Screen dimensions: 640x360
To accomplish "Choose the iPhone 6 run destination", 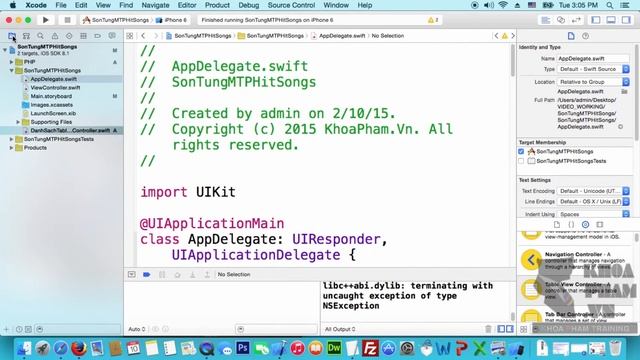I will 171,20.
